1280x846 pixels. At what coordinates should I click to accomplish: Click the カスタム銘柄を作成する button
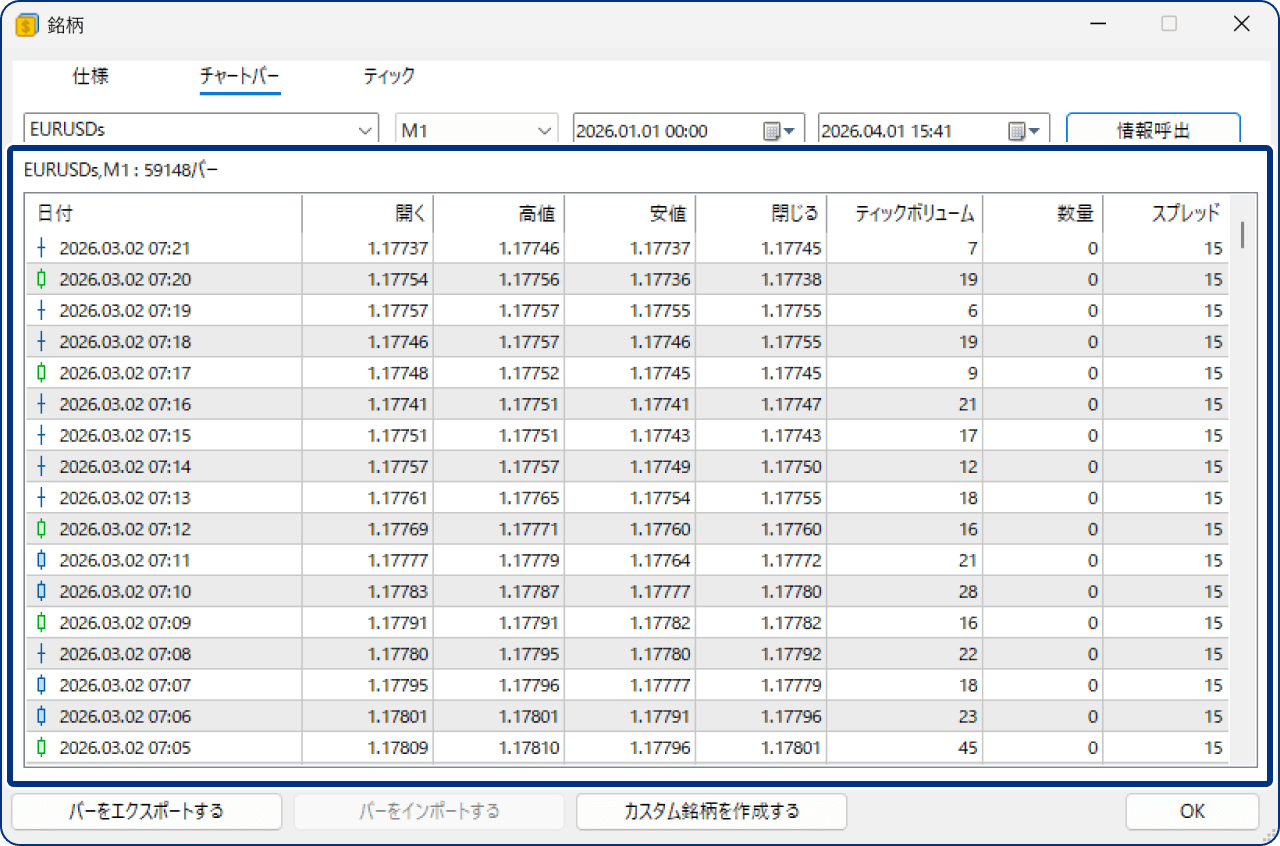click(x=711, y=811)
